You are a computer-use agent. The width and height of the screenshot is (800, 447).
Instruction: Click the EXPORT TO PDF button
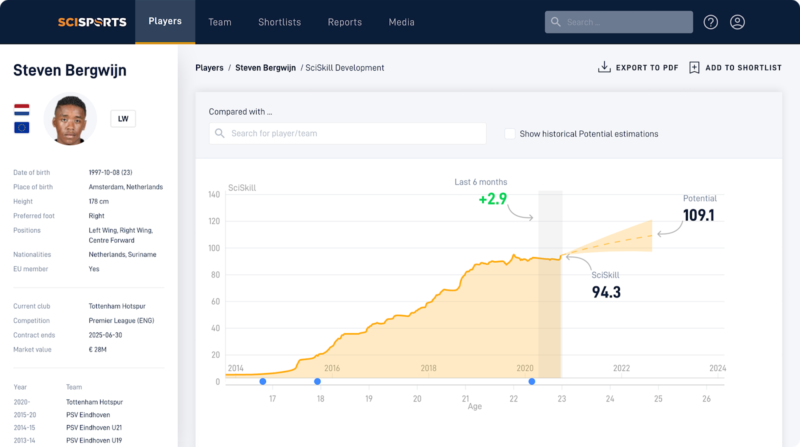click(638, 67)
